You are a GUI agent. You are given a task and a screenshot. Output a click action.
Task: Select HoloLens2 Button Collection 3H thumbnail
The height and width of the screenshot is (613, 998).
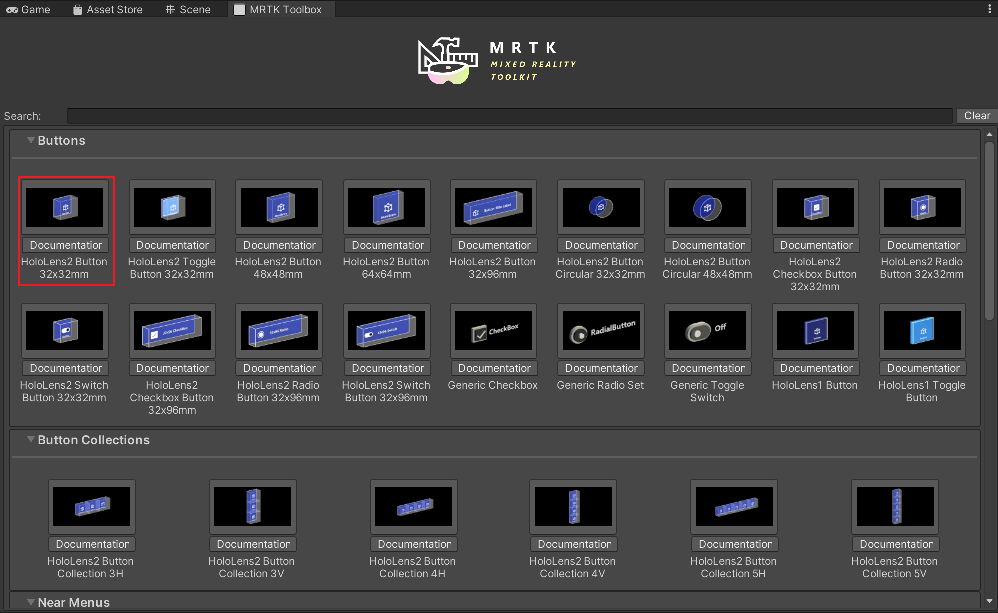click(x=92, y=507)
